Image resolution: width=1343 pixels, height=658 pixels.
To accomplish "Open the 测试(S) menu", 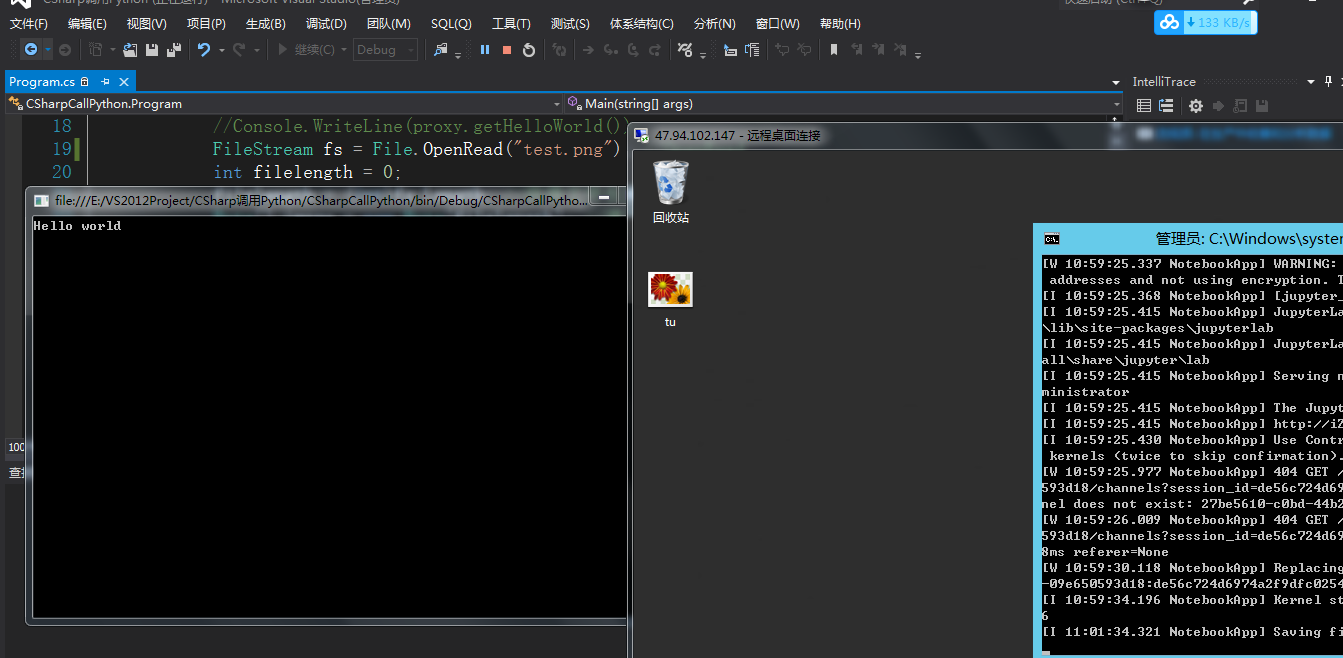I will click(x=570, y=23).
